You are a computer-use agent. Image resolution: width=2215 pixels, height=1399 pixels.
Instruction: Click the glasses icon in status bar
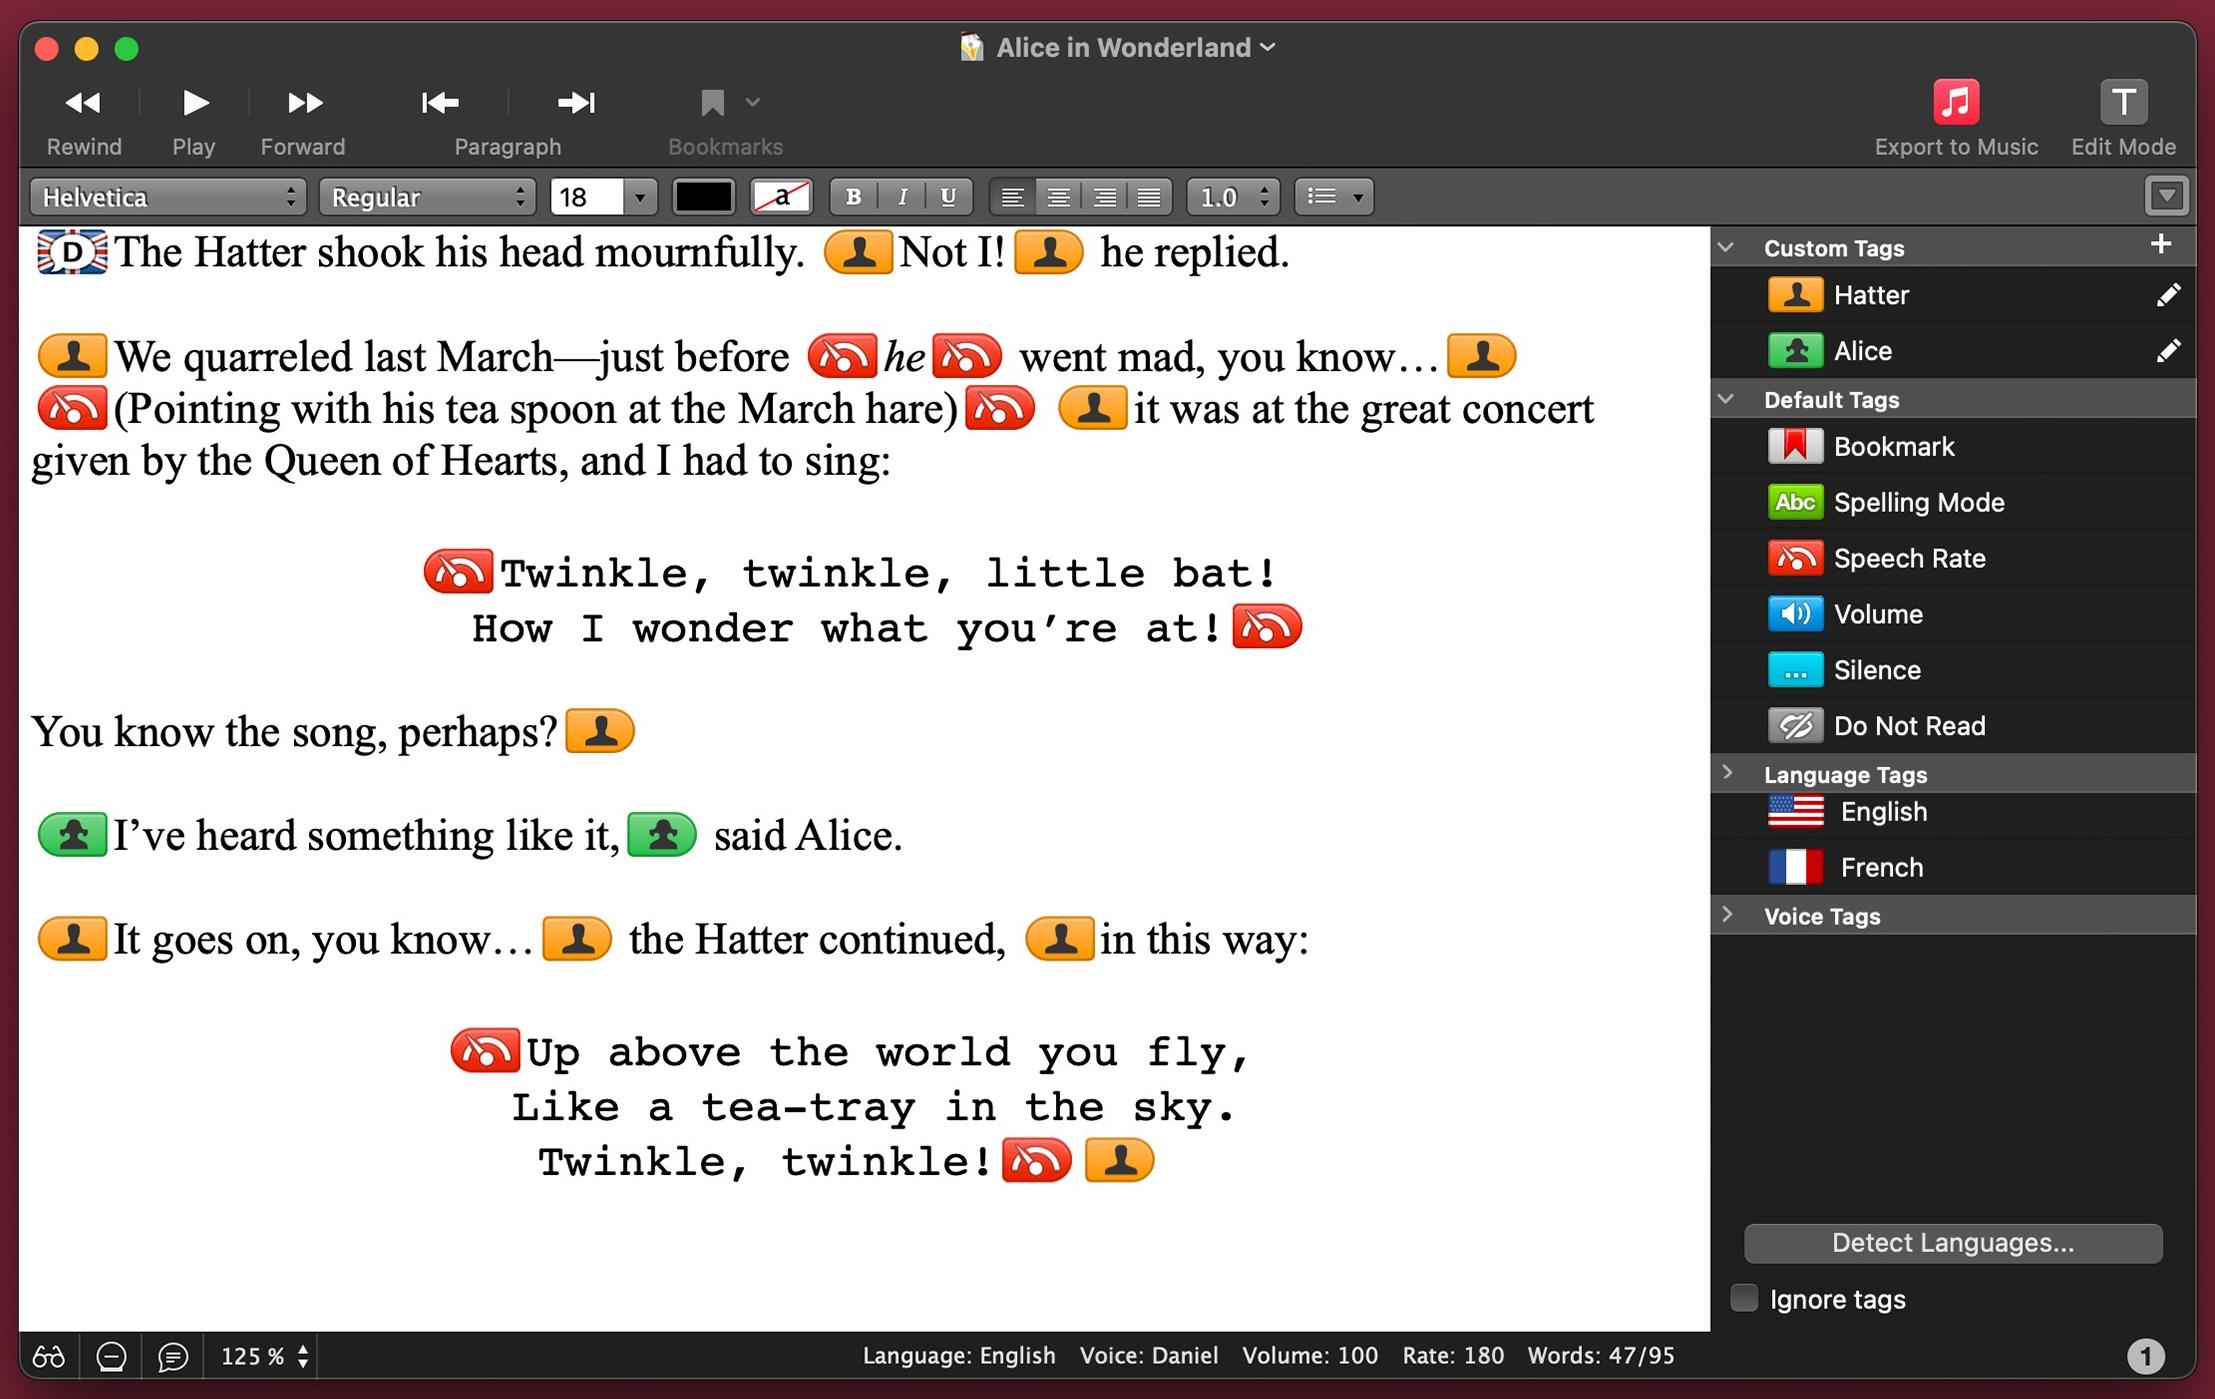49,1356
